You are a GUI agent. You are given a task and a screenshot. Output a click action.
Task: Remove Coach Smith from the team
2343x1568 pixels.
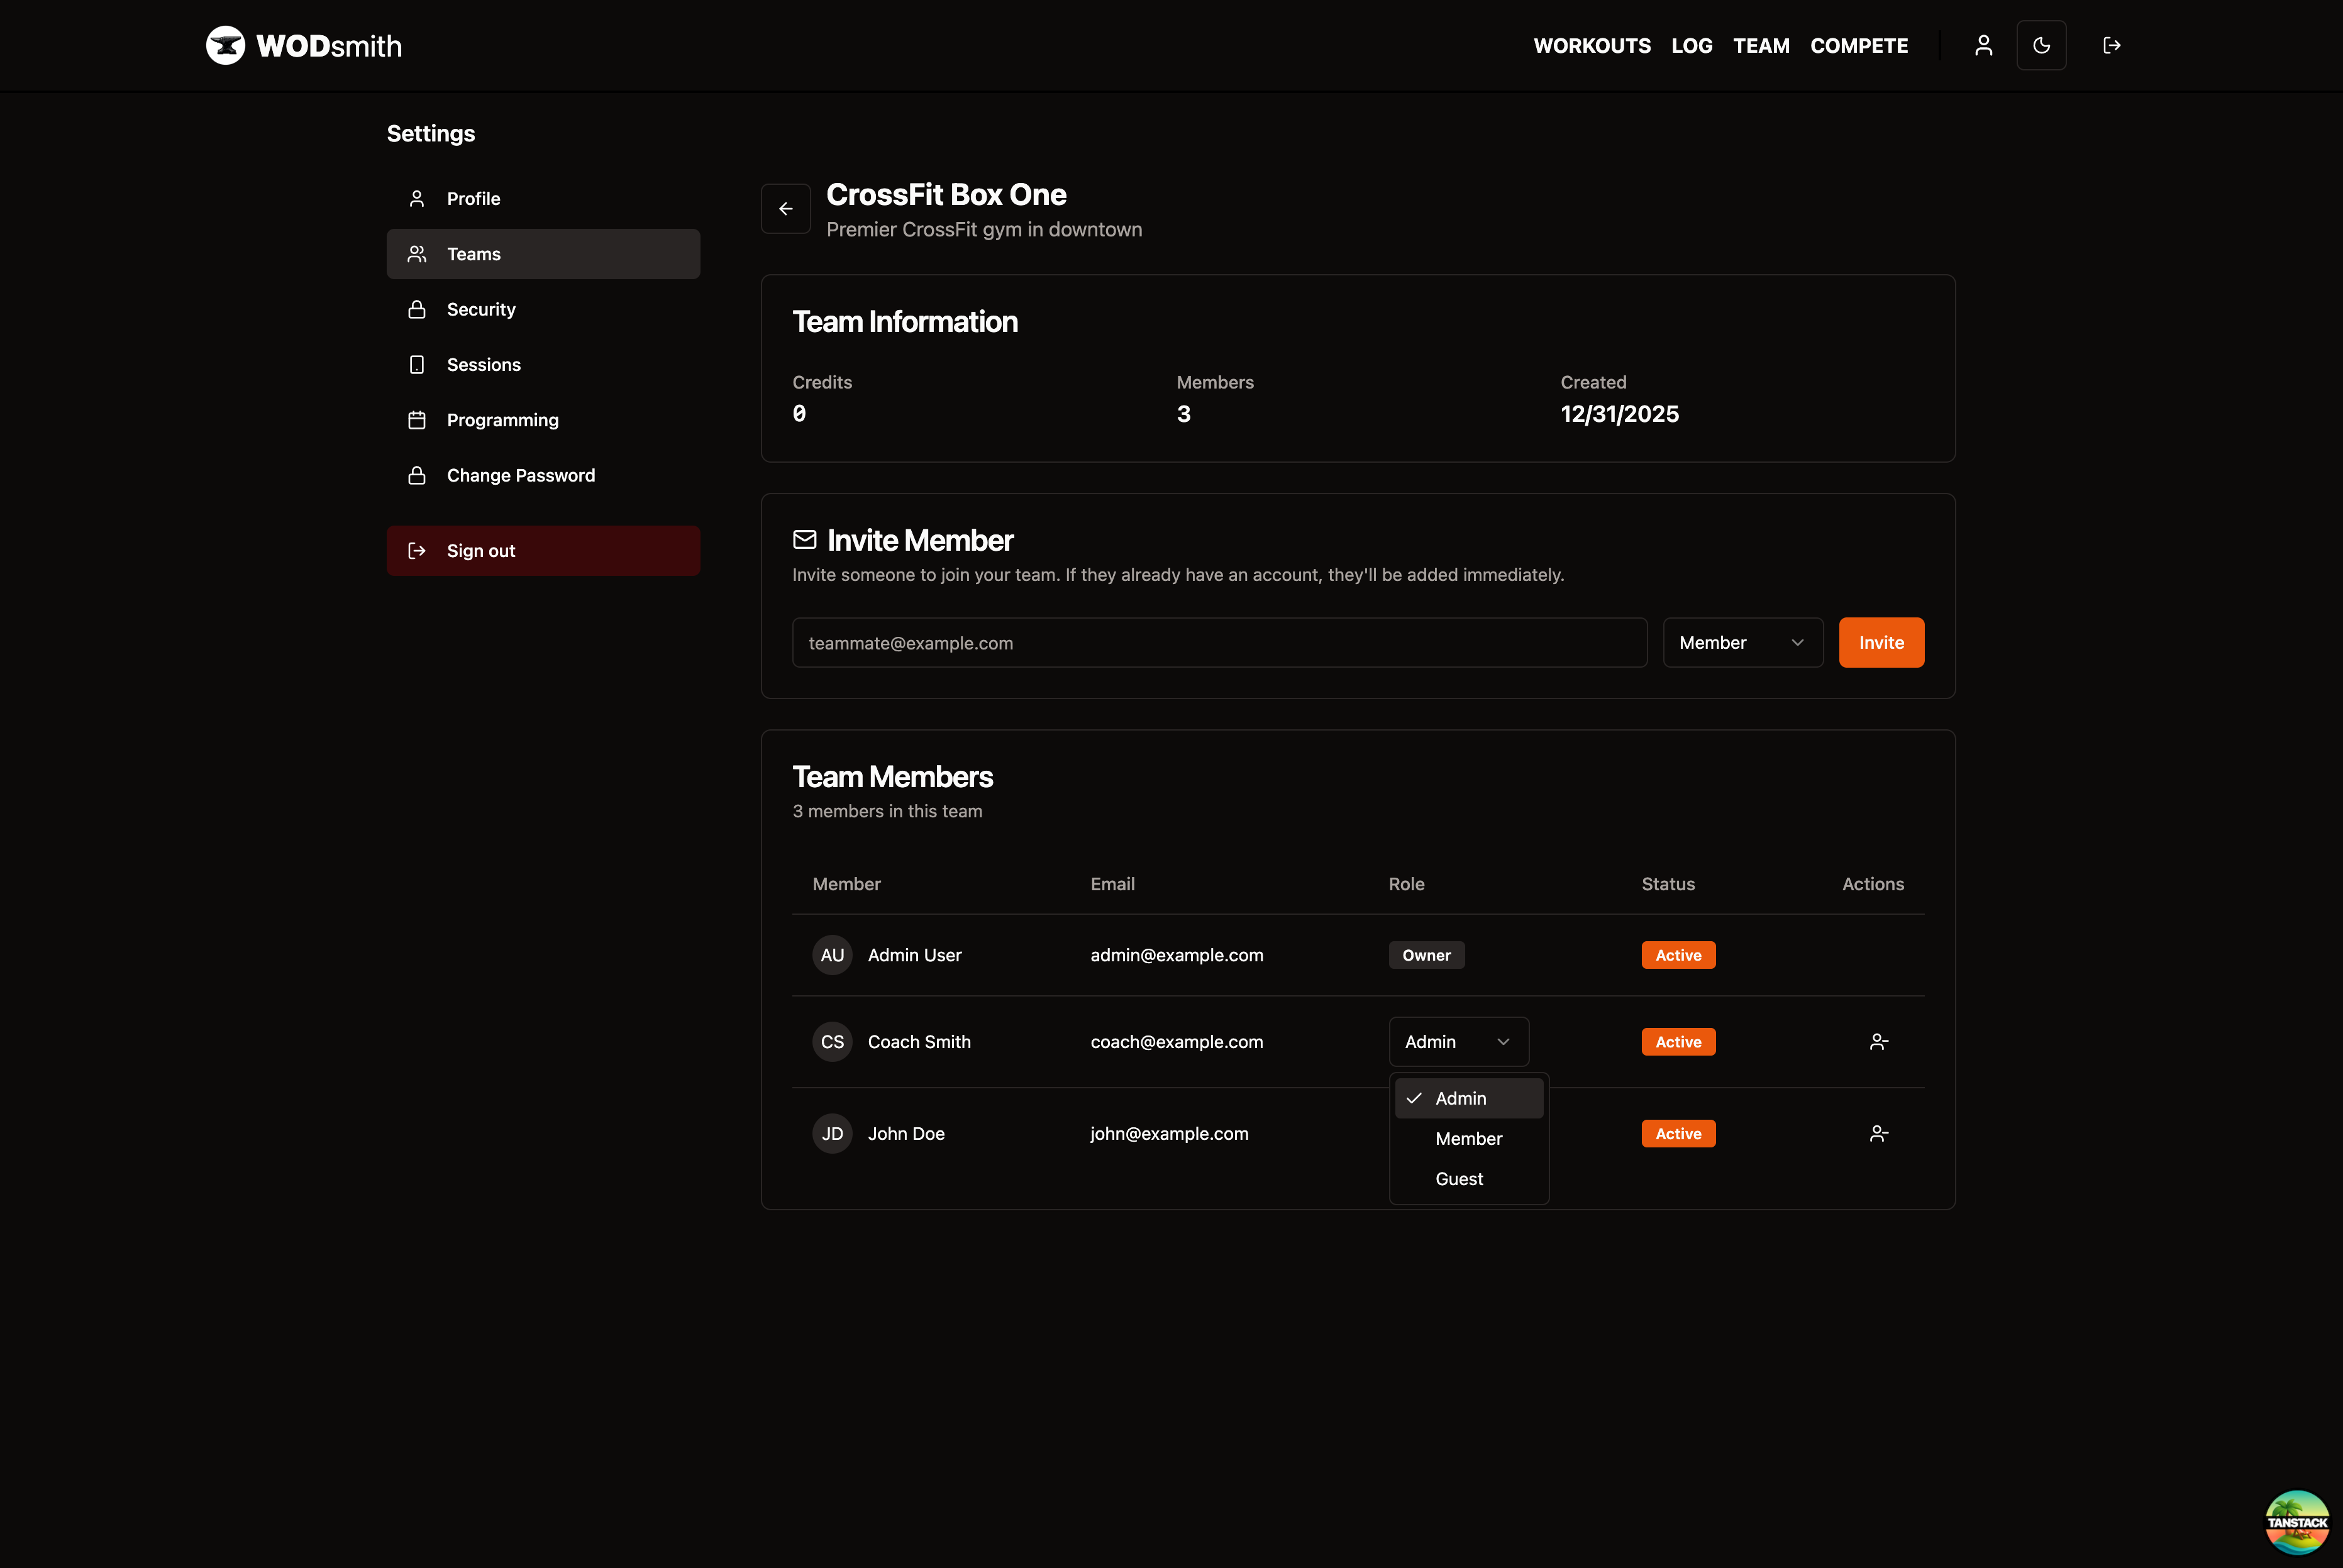1878,1042
